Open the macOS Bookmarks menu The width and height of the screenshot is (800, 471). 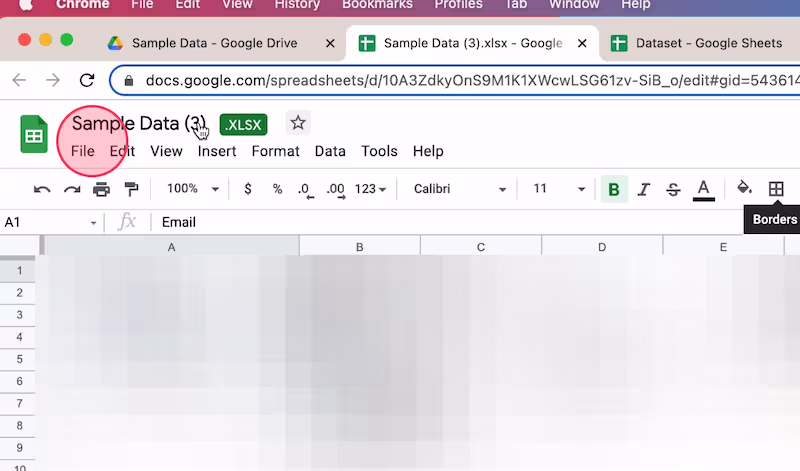coord(378,5)
